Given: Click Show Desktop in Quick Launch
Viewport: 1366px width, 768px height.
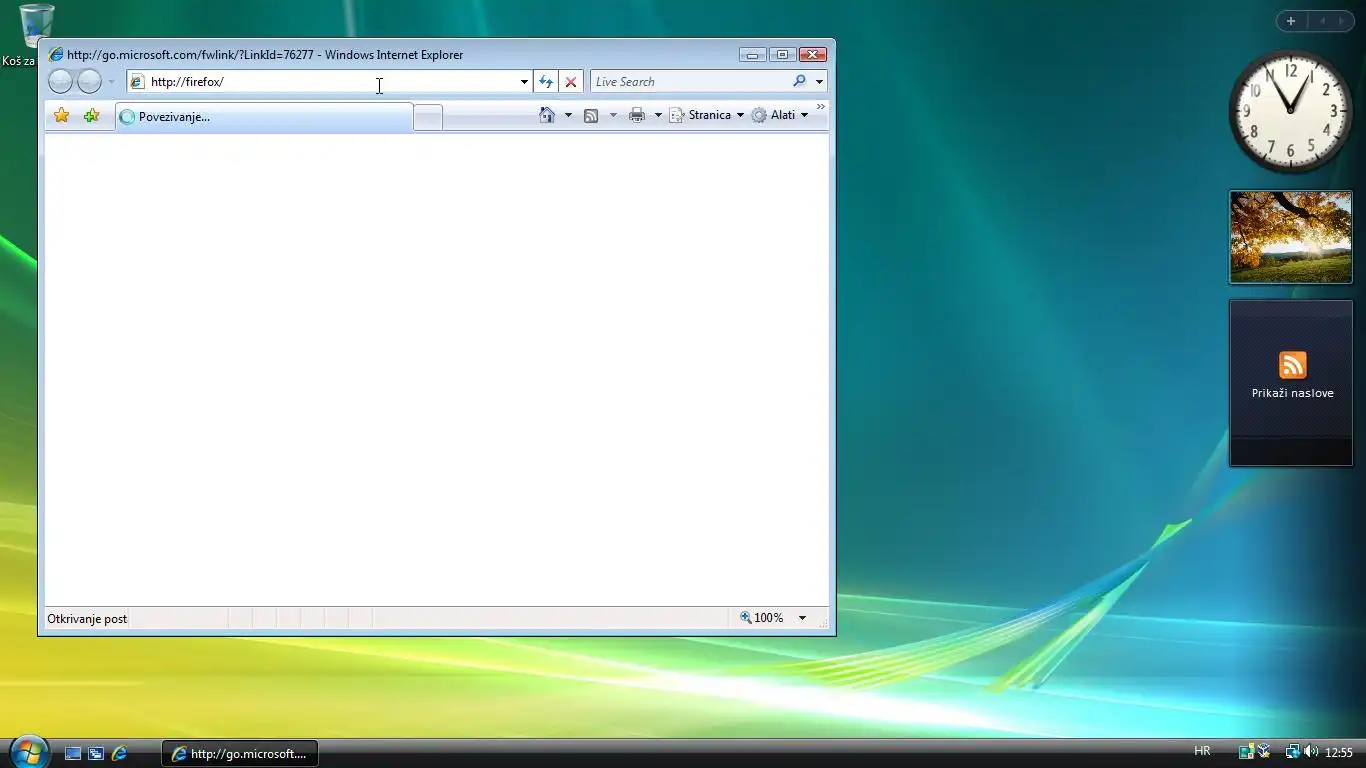Looking at the screenshot, I should (73, 753).
